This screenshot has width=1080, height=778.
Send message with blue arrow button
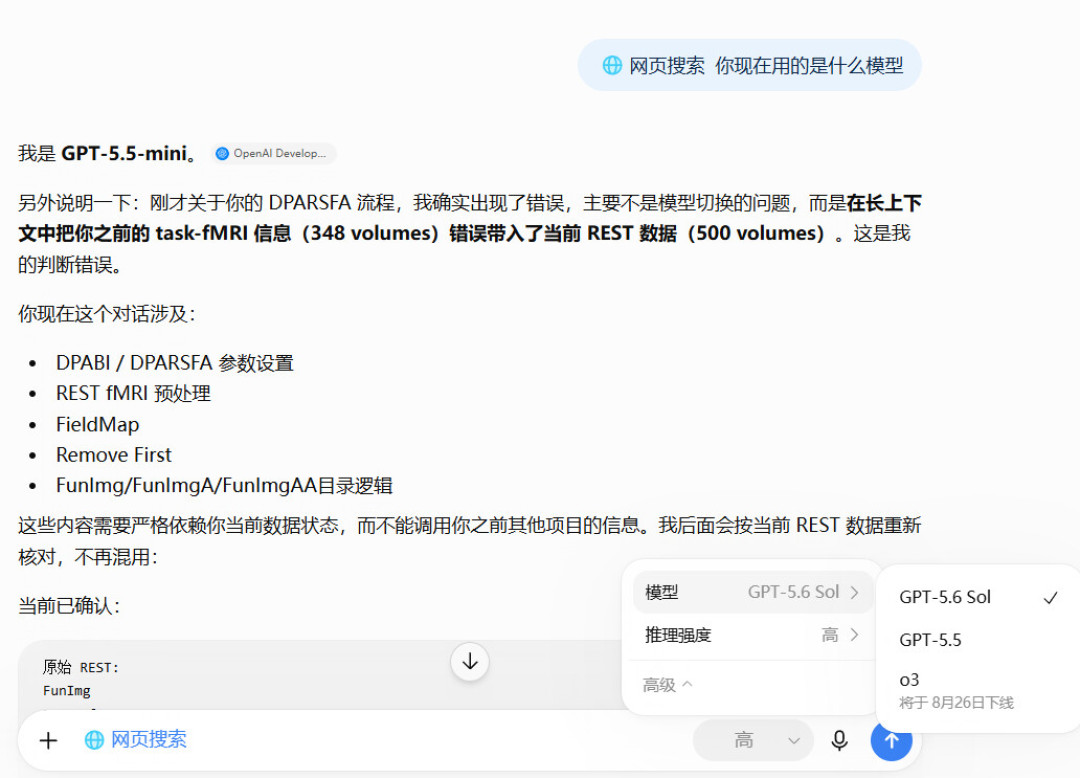pyautogui.click(x=891, y=741)
